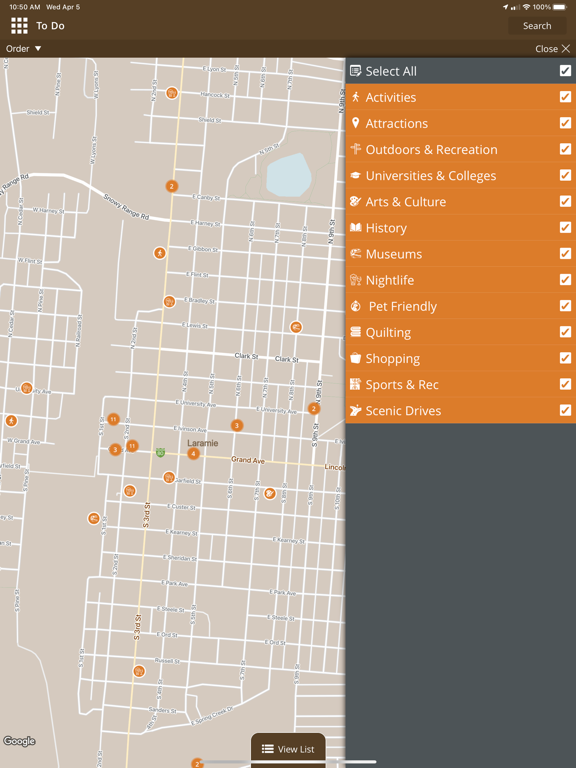Click the Attractions map pin icon
This screenshot has height=768, width=576.
tap(356, 123)
